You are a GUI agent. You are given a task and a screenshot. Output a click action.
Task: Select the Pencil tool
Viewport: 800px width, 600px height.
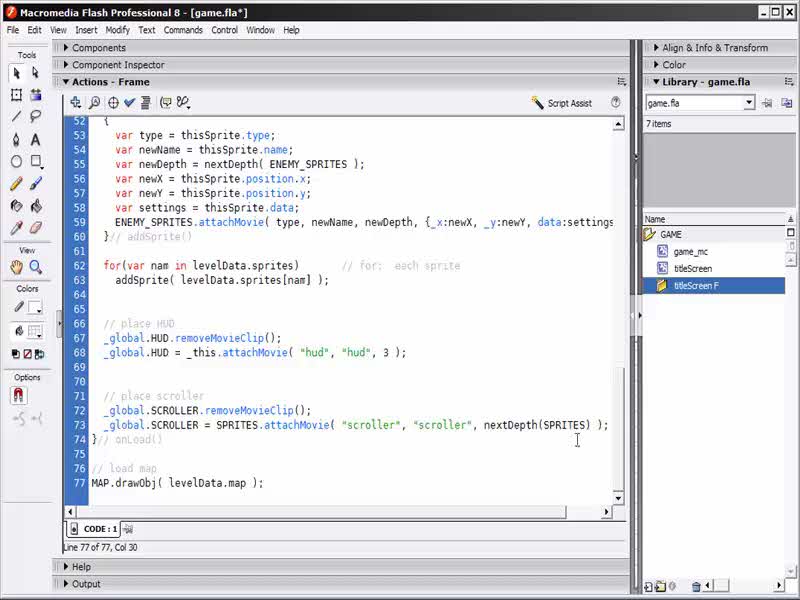click(16, 184)
